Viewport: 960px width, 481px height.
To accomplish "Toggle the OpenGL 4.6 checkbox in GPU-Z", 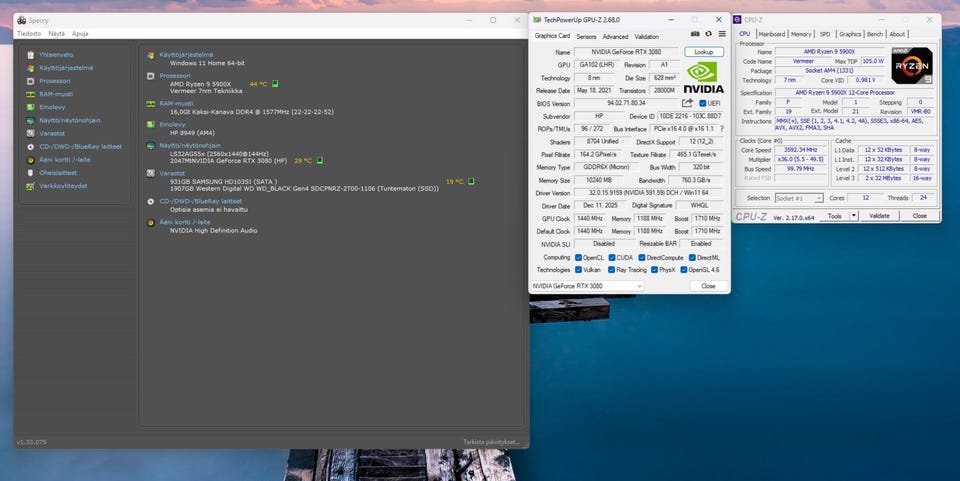I will point(684,270).
